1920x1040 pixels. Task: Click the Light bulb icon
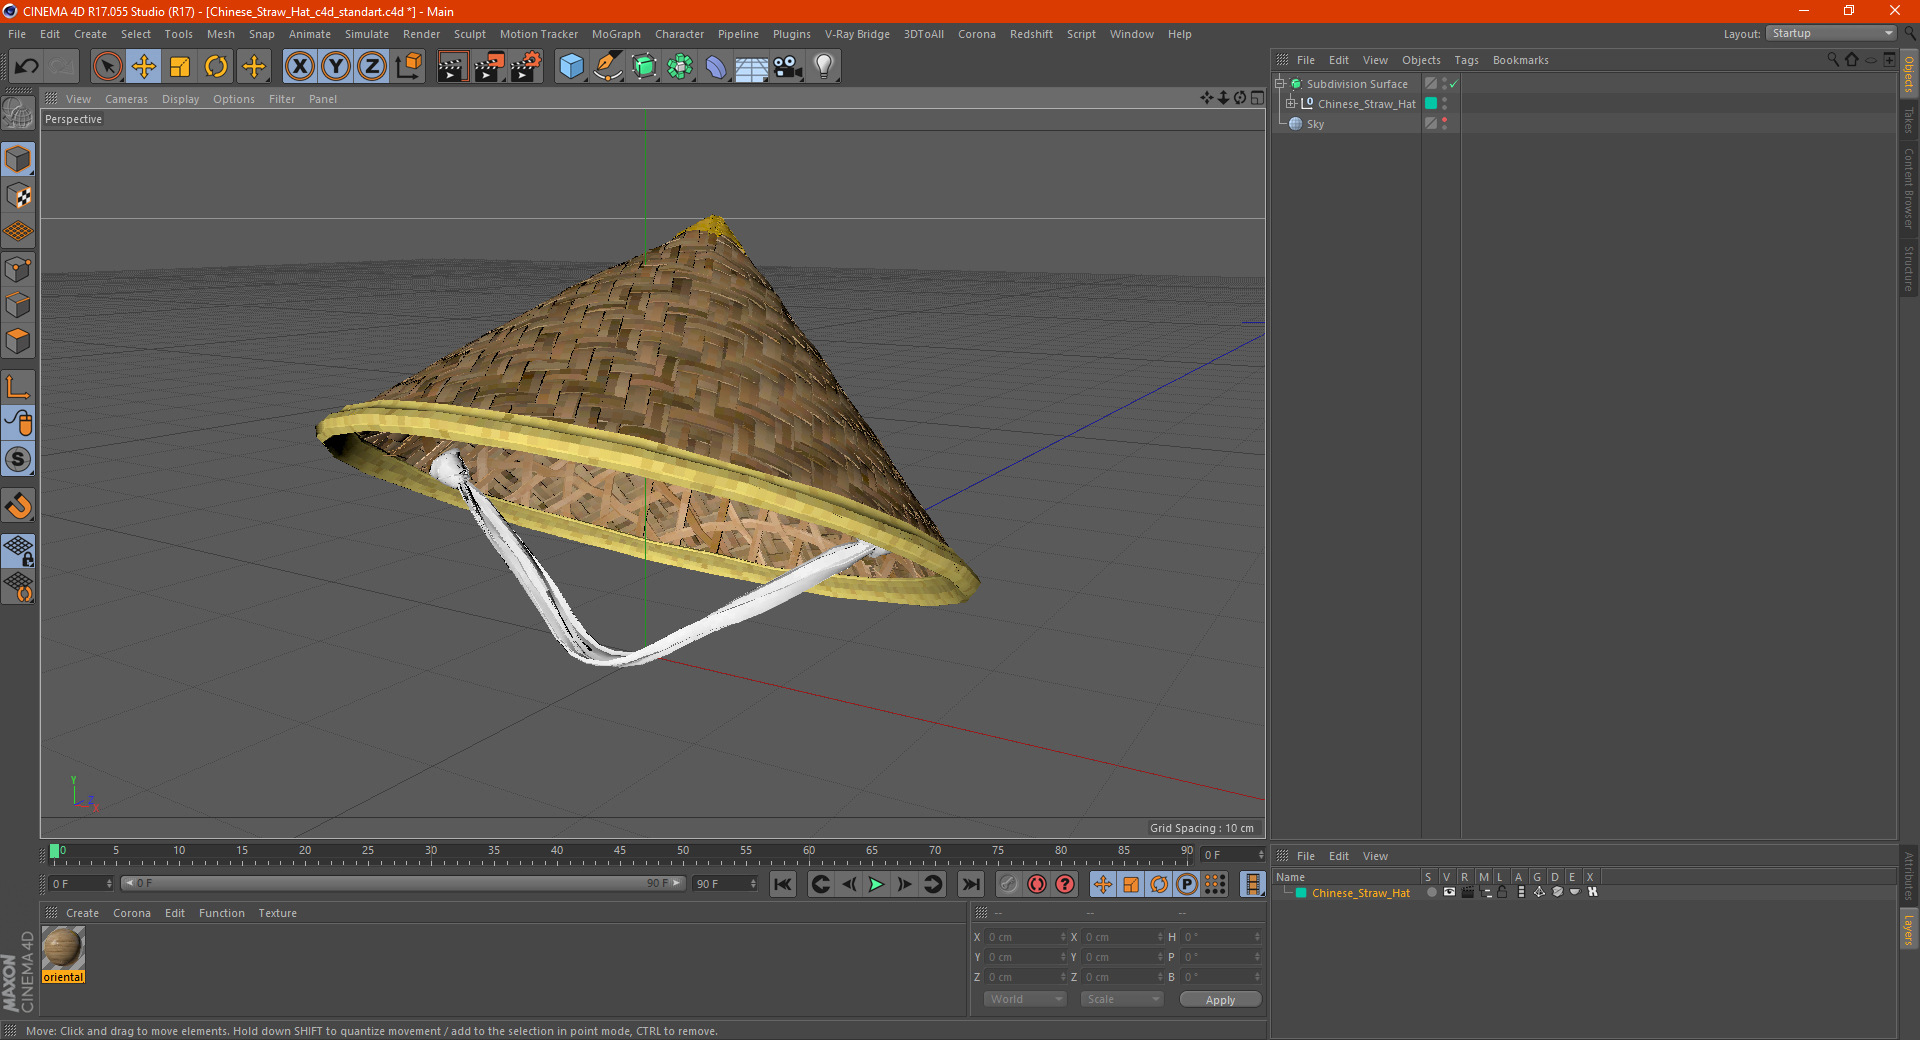824,67
